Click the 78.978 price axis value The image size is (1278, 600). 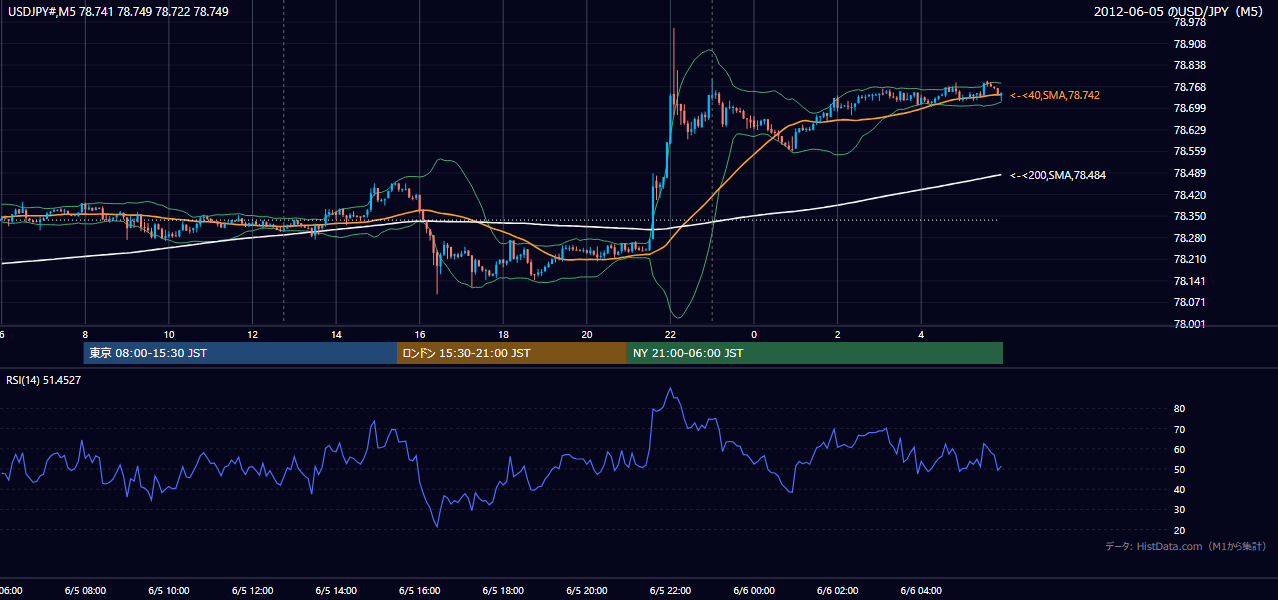pos(1189,23)
